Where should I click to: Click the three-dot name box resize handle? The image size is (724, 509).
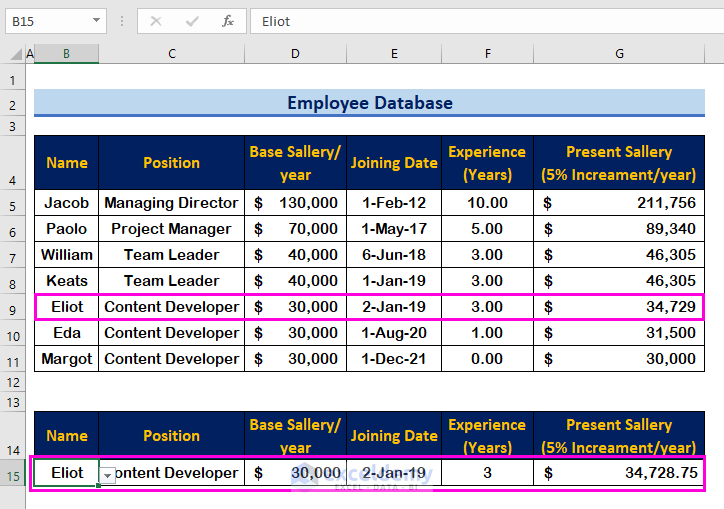121,20
